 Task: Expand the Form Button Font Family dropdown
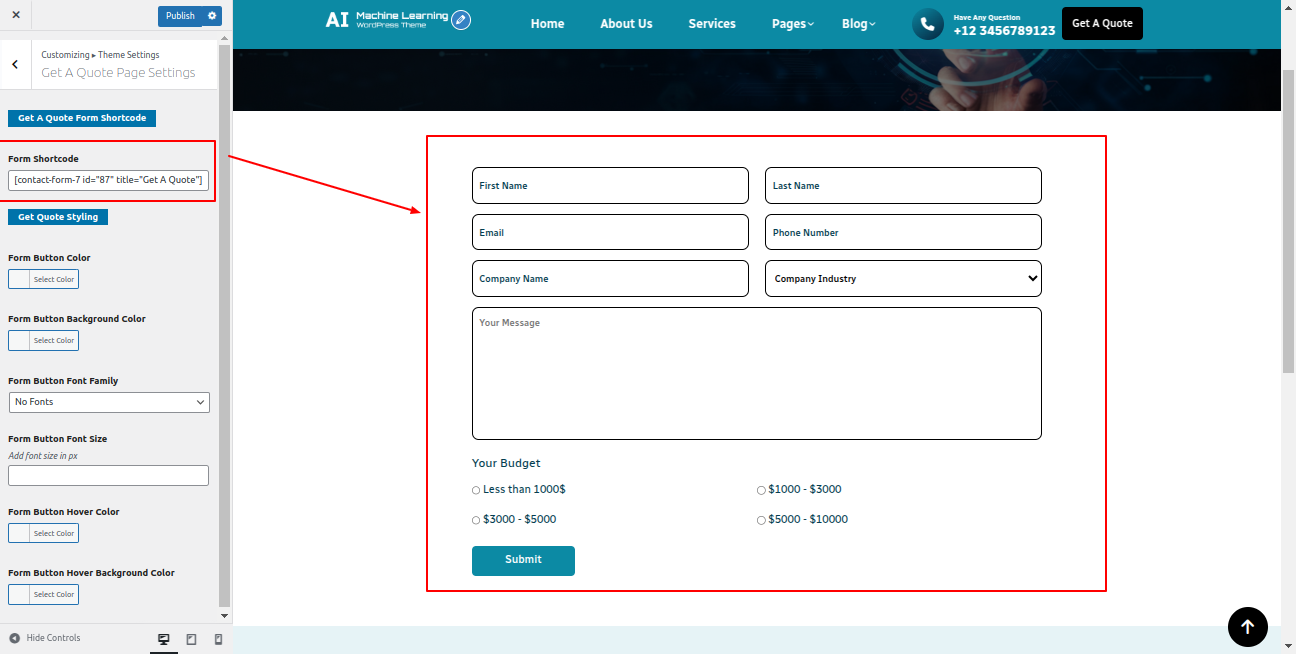pos(109,402)
